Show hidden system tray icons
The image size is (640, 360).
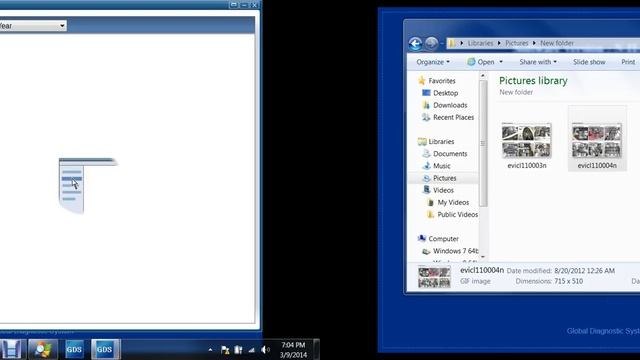coord(210,350)
